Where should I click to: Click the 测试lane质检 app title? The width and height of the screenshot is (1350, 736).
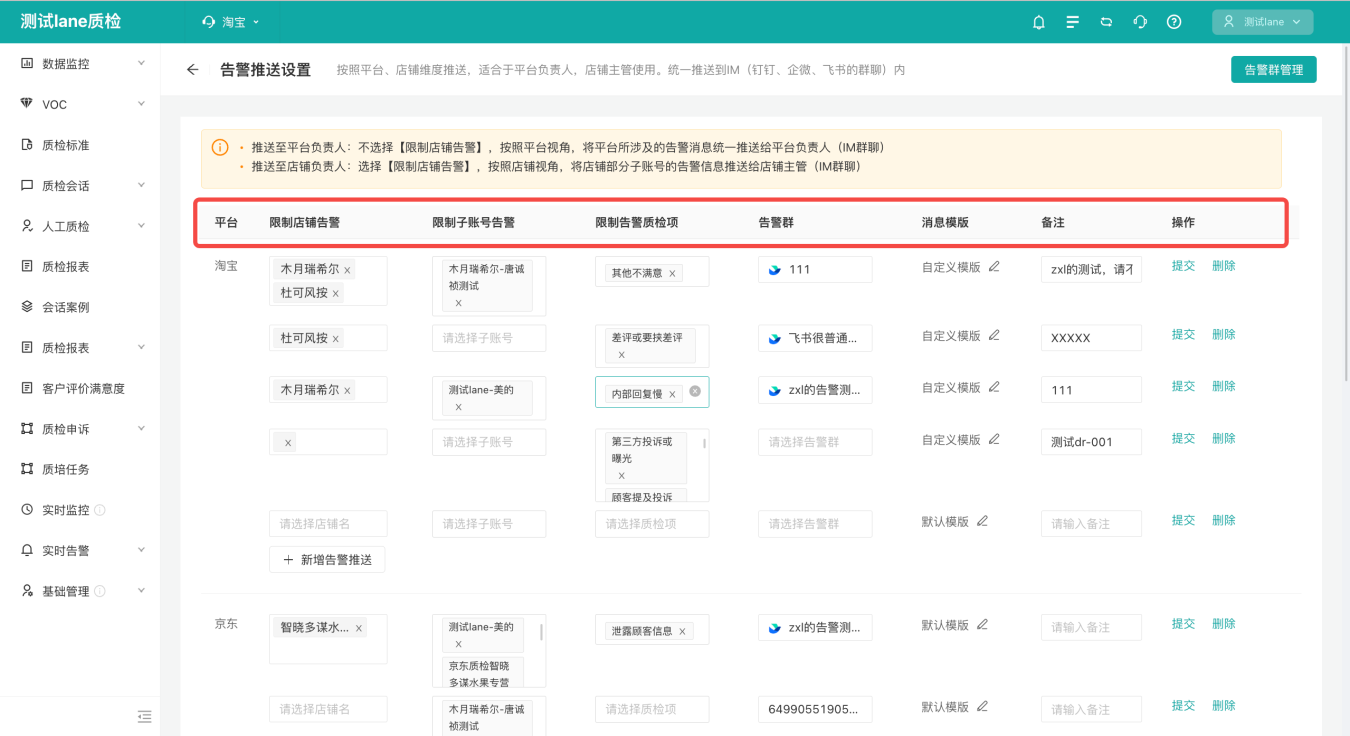click(71, 21)
